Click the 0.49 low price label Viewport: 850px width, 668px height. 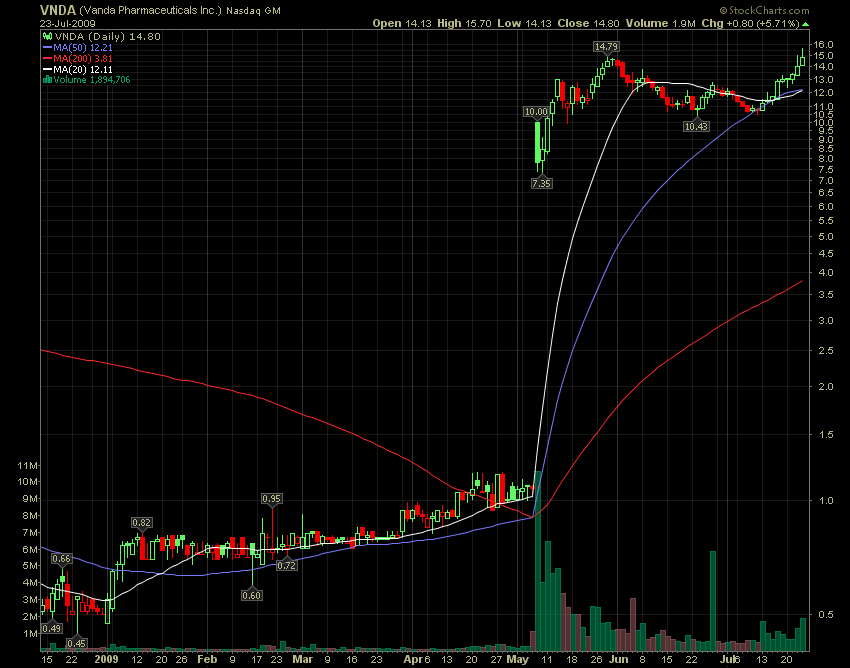(51, 628)
